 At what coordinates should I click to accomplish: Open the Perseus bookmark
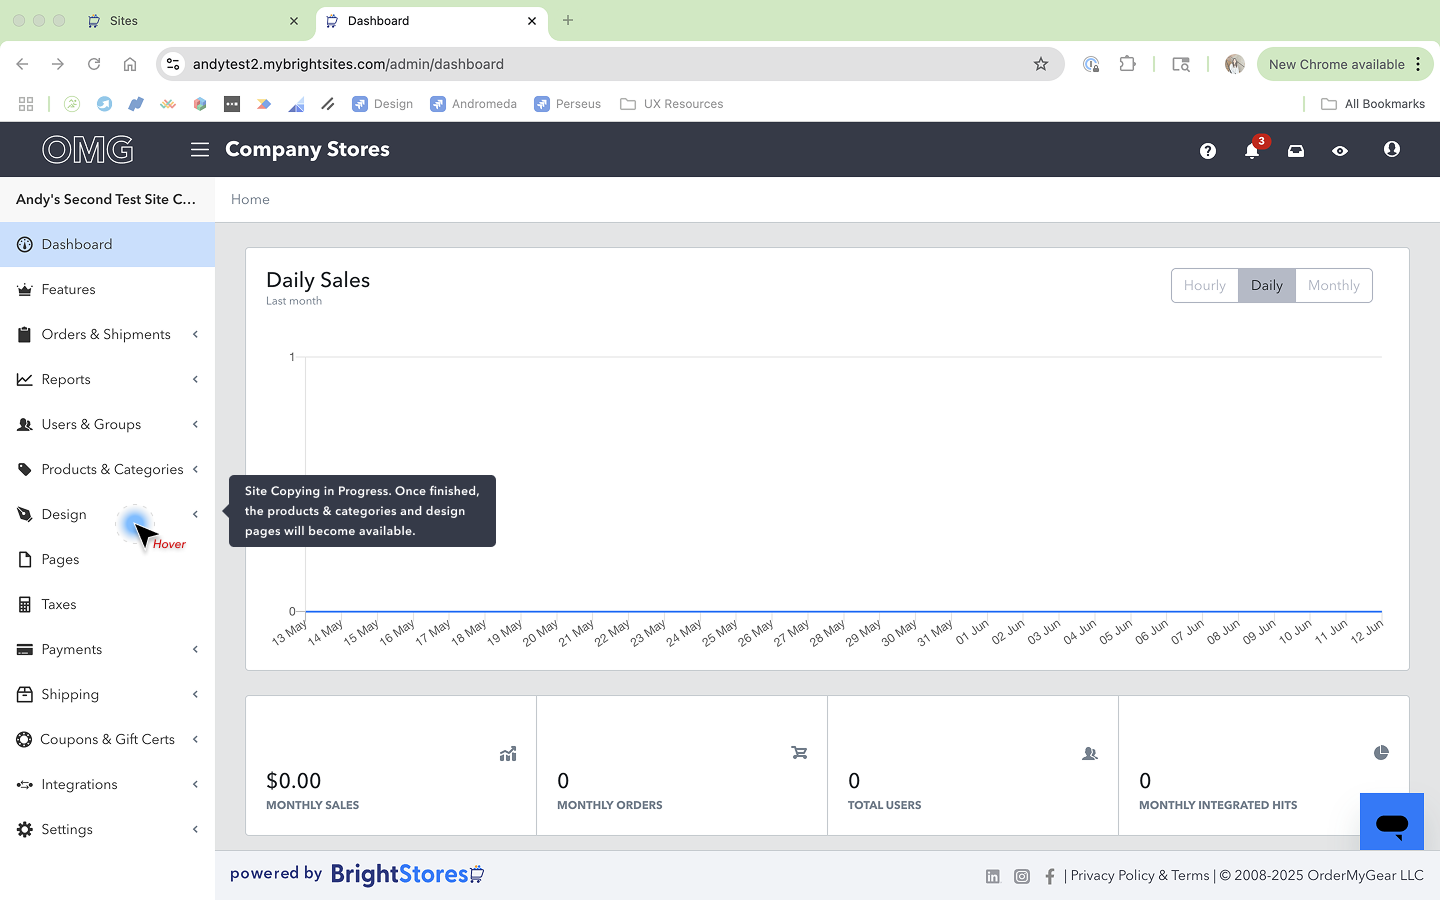[x=567, y=104]
